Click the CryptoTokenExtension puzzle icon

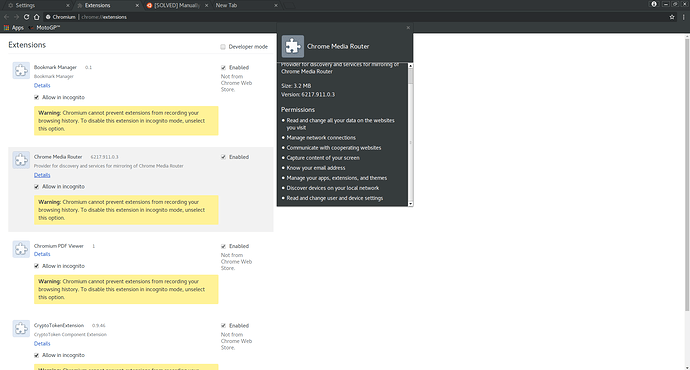point(21,329)
